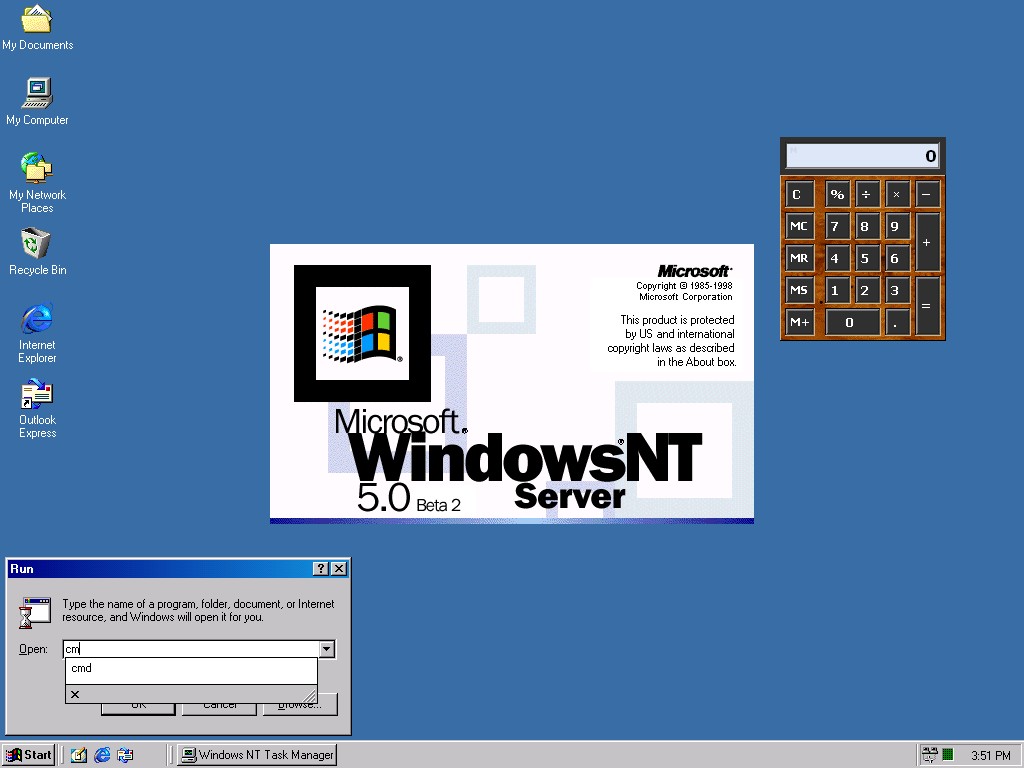Click the calculator equals key
Screen dimensions: 1024x768
[x=927, y=306]
